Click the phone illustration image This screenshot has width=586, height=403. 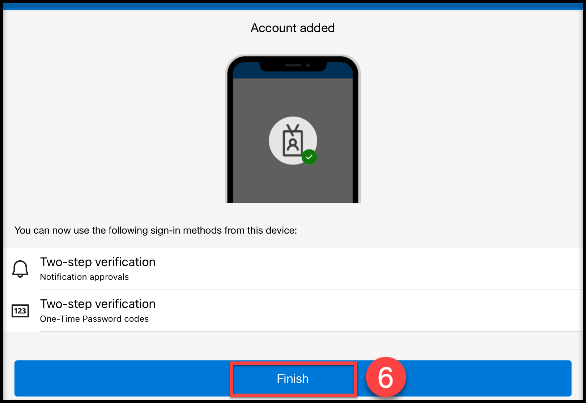[293, 129]
